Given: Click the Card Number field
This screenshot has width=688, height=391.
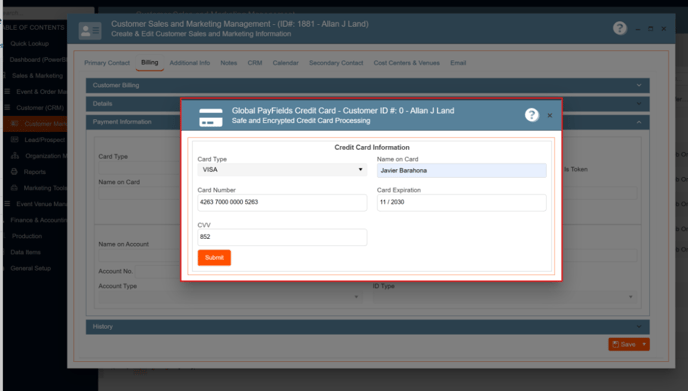Looking at the screenshot, I should [282, 202].
